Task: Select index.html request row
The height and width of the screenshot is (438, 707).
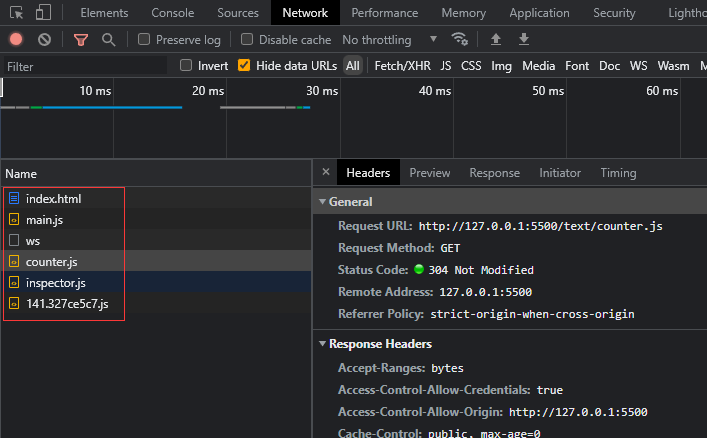Action: tap(156, 198)
